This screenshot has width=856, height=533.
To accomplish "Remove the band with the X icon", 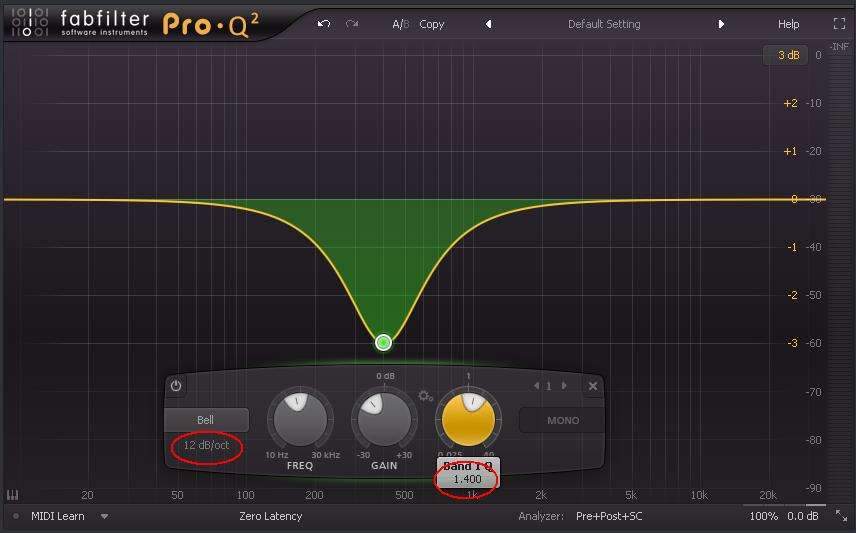I will point(593,386).
